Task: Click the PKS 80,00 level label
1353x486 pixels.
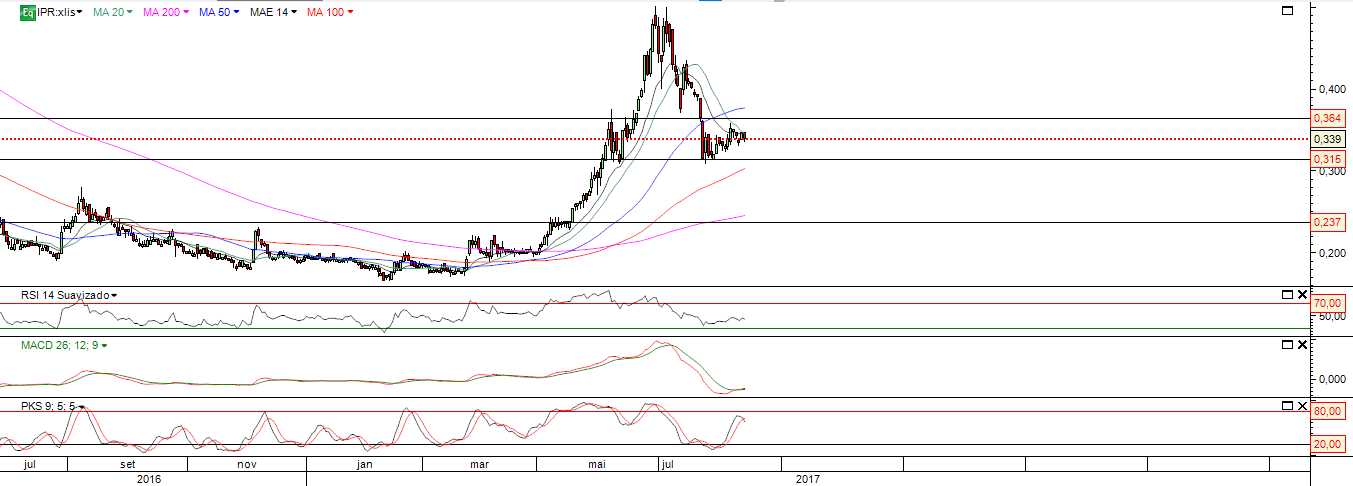Action: 1328,411
